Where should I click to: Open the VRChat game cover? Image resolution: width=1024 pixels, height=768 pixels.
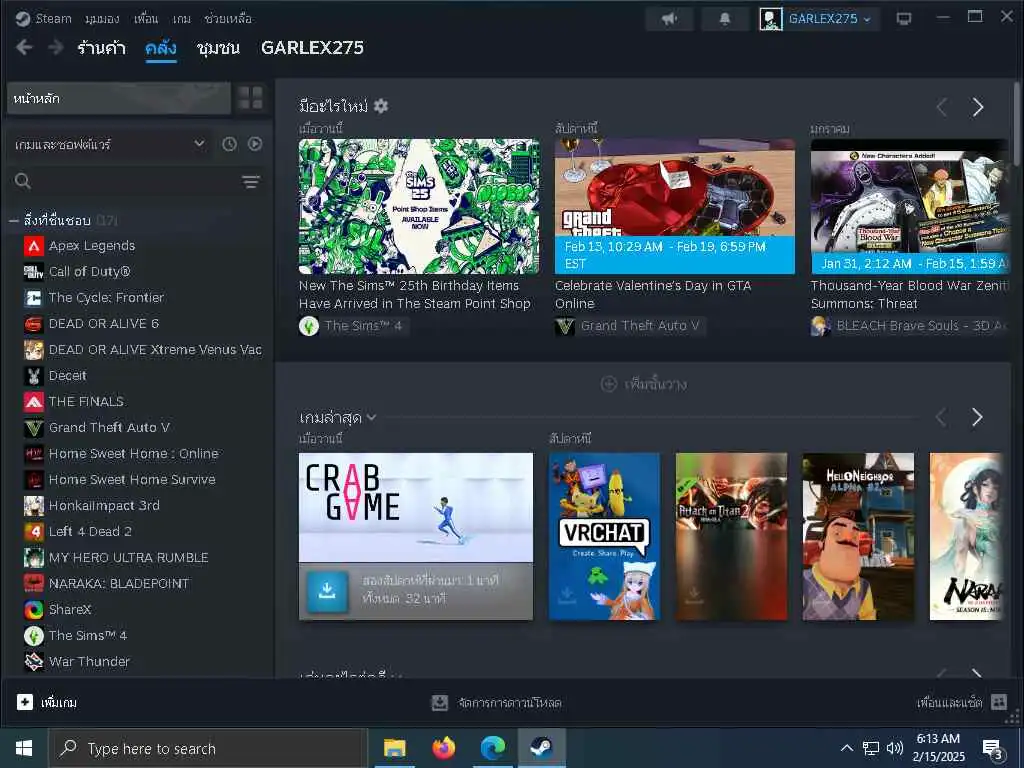604,537
